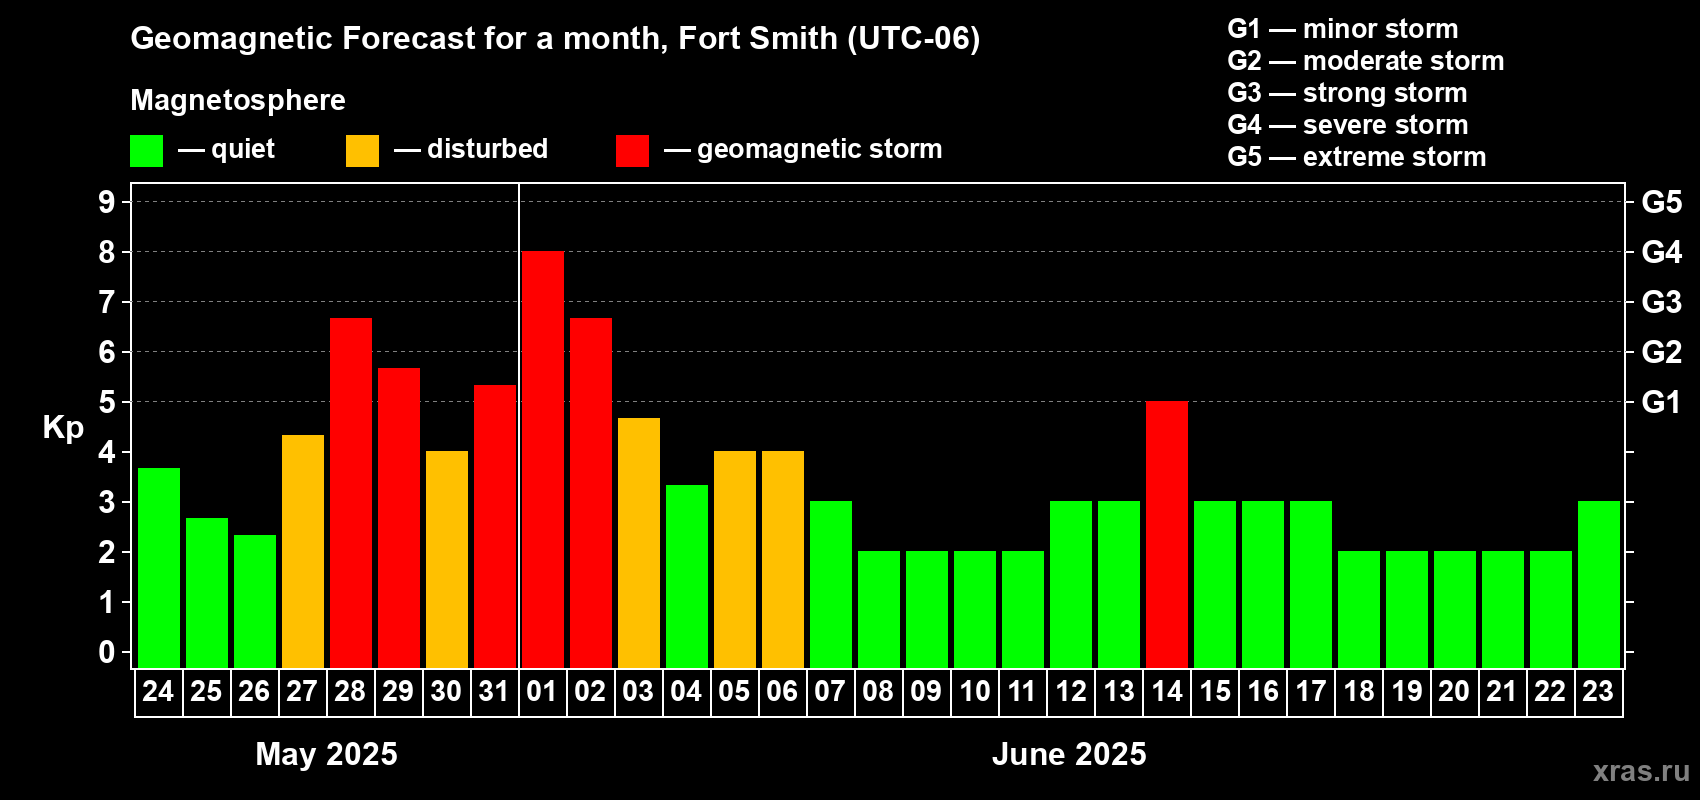Click the orange bar for June 05
This screenshot has height=800, width=1700.
tap(735, 559)
